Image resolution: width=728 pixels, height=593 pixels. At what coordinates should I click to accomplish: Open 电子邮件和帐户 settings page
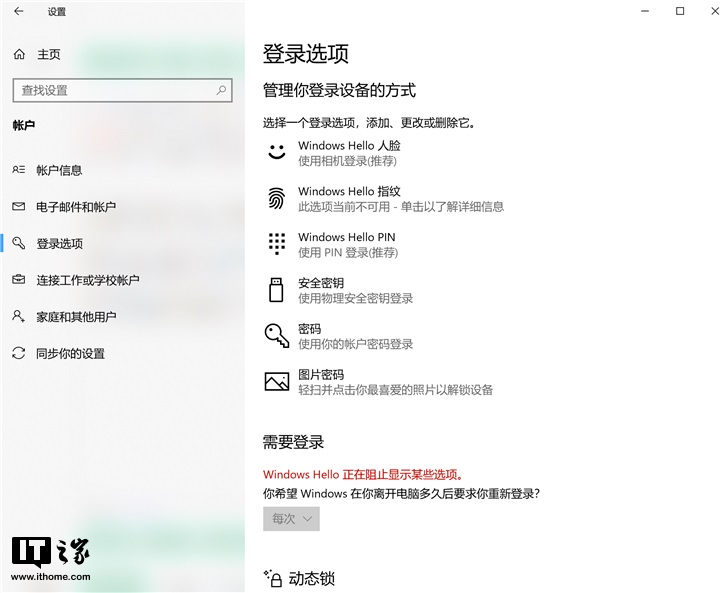coord(76,207)
